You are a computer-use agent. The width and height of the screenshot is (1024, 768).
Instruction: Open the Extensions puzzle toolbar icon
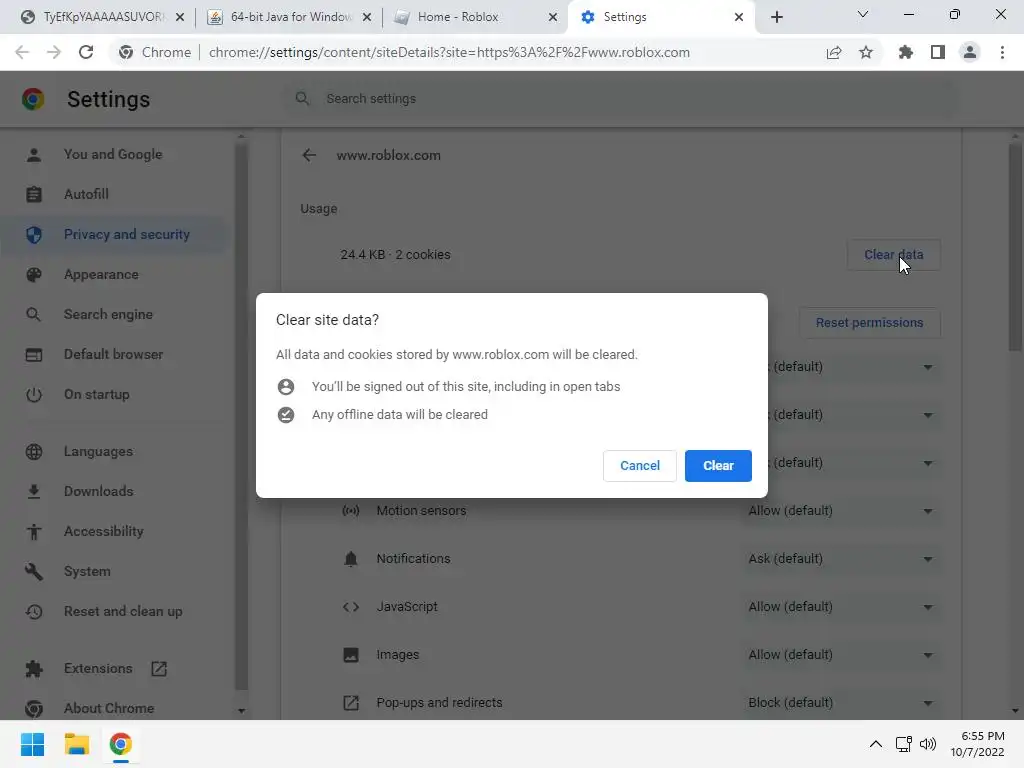pos(906,52)
